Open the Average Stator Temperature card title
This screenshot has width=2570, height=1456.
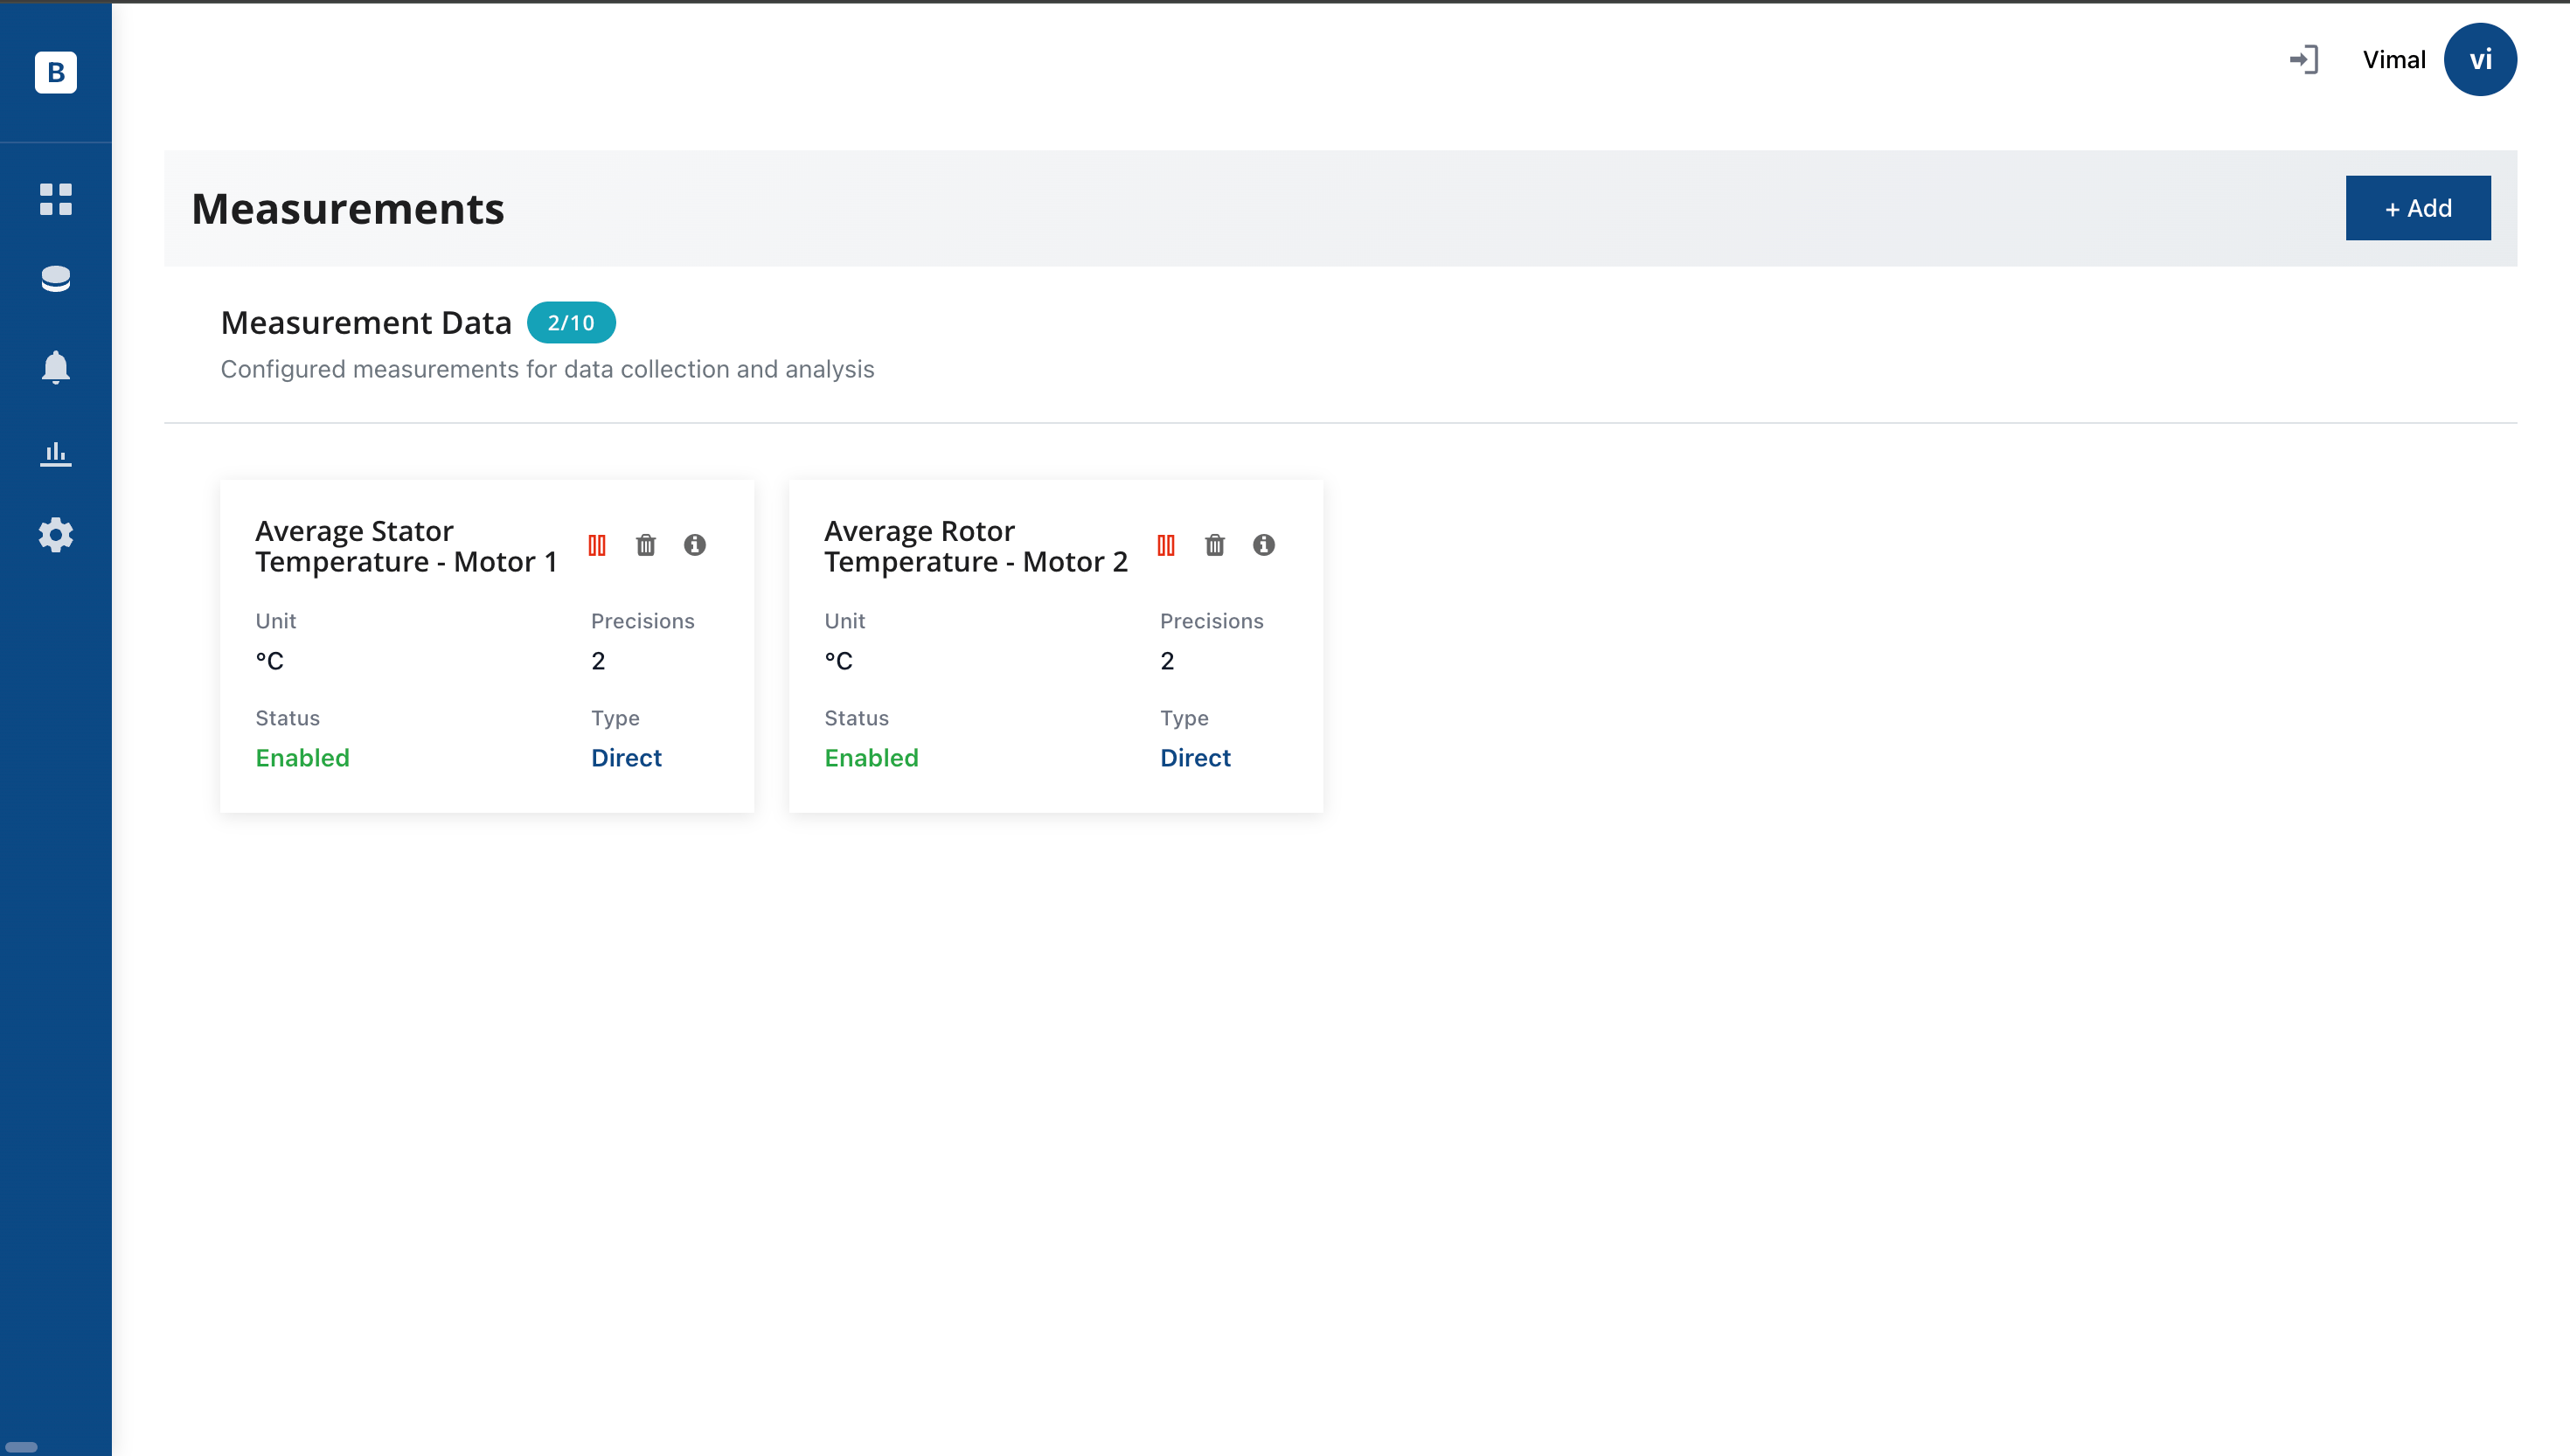click(405, 546)
